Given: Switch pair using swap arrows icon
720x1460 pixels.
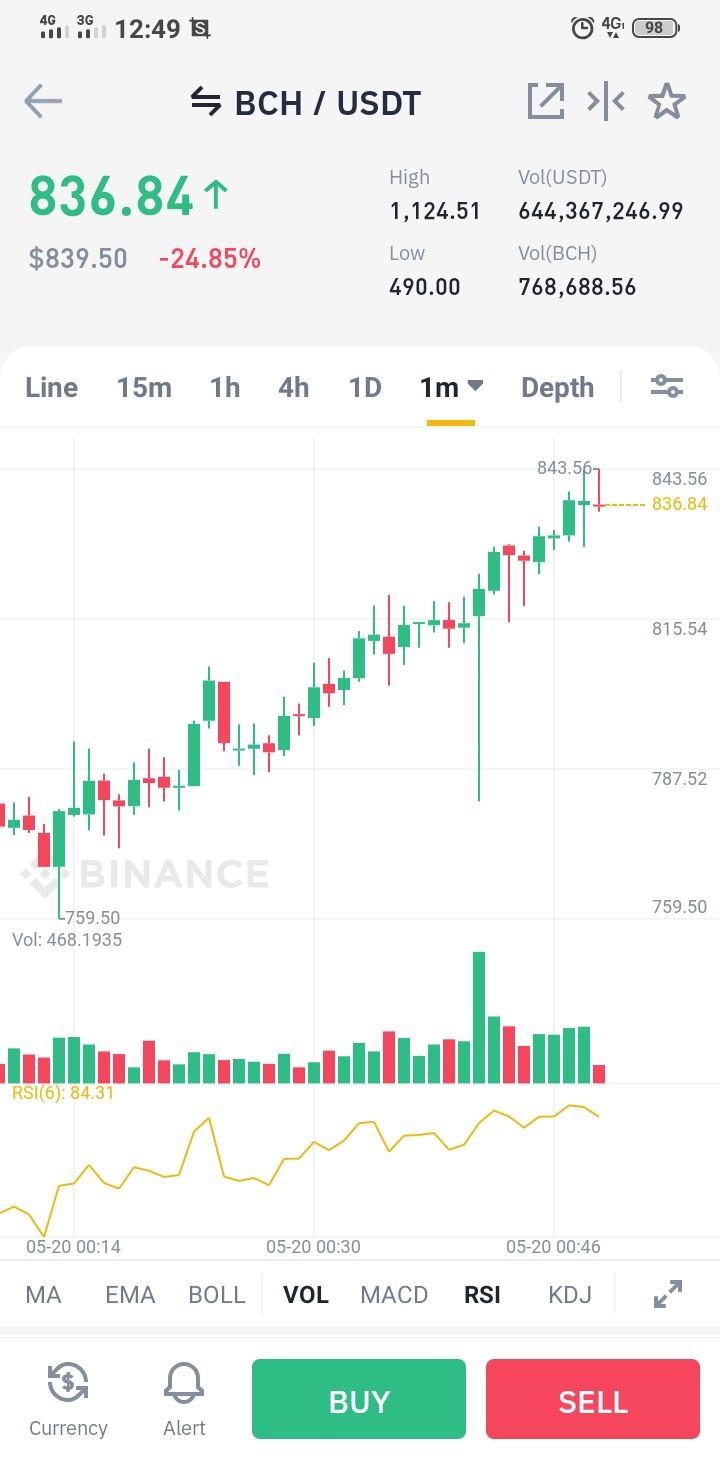Looking at the screenshot, I should [x=206, y=102].
